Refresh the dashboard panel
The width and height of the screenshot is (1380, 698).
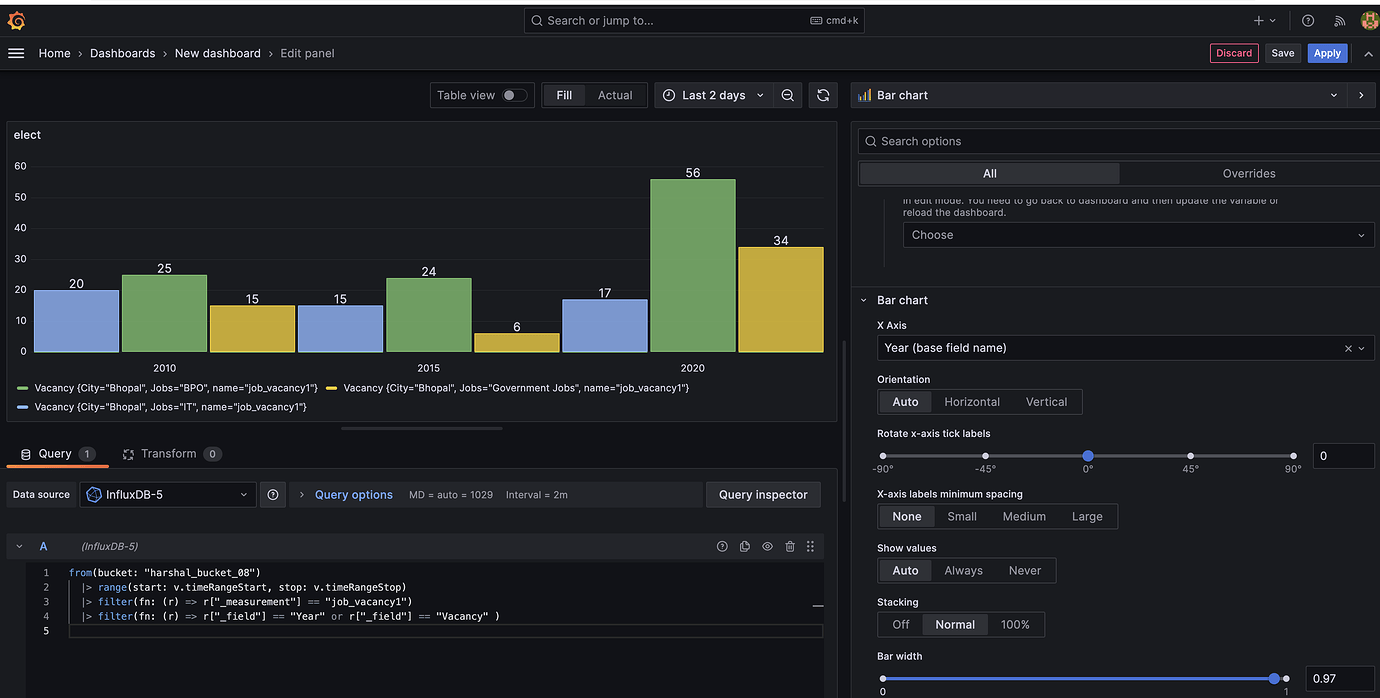822,95
